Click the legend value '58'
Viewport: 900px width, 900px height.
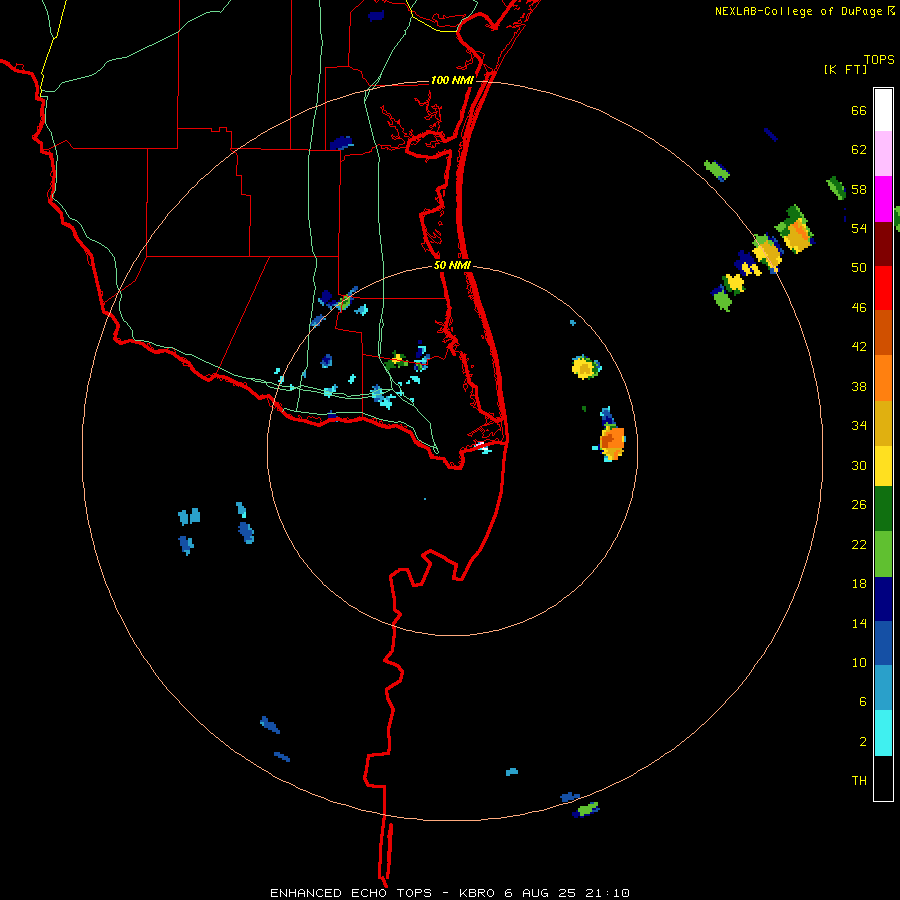coord(859,189)
